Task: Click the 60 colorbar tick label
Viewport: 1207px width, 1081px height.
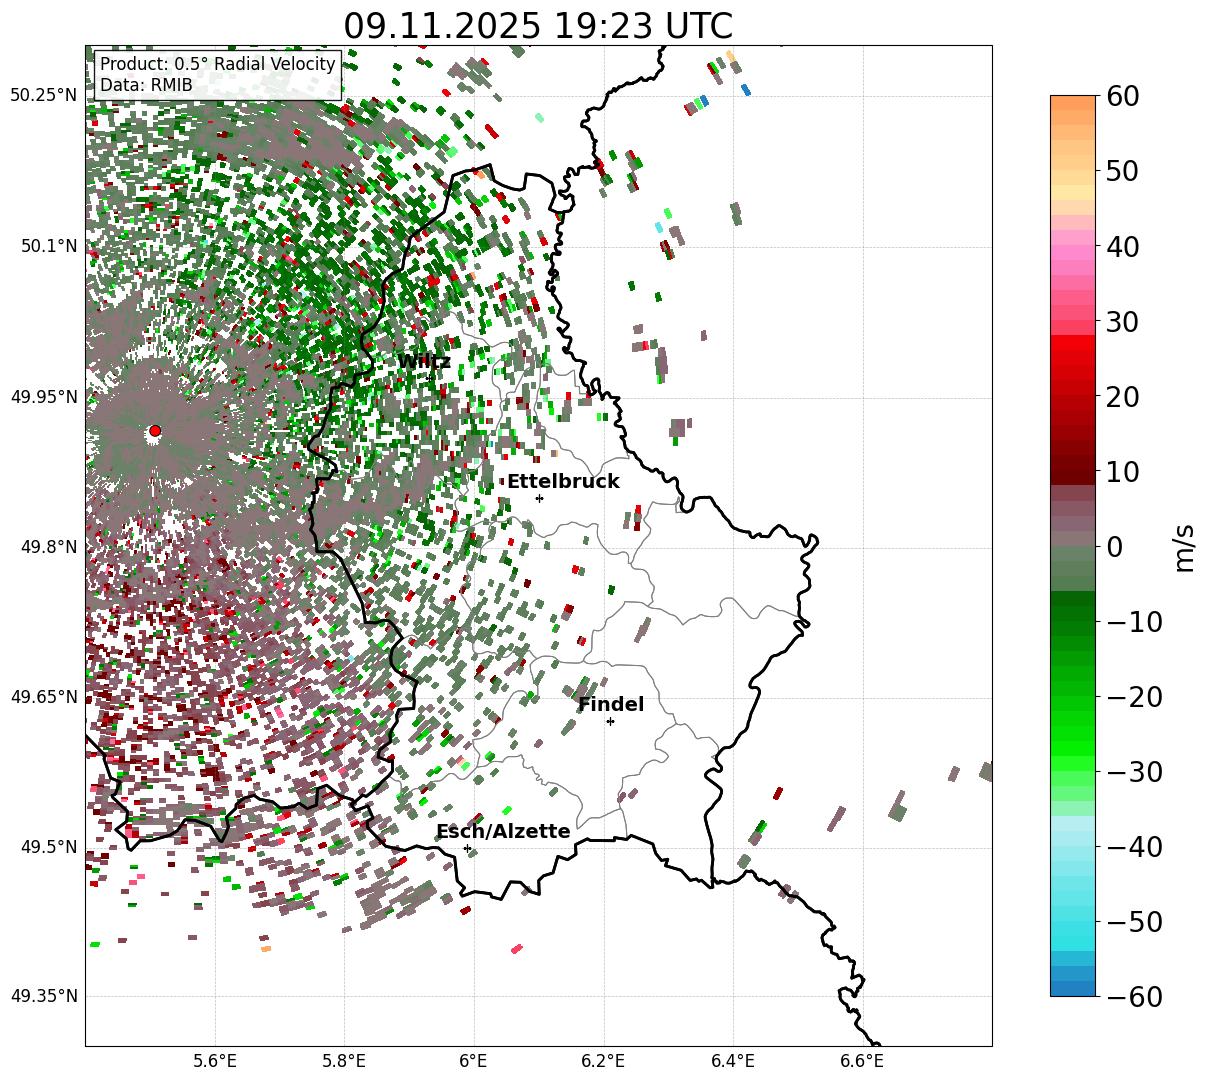Action: tap(1122, 96)
